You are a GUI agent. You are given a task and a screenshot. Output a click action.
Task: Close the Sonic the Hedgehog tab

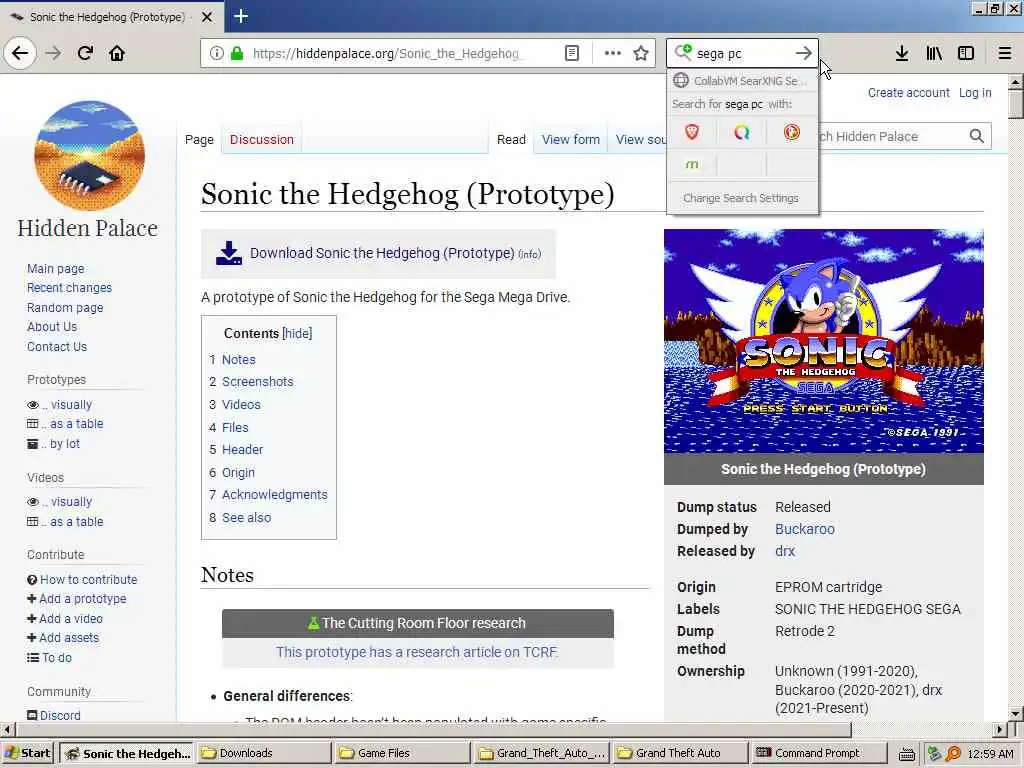(x=207, y=17)
